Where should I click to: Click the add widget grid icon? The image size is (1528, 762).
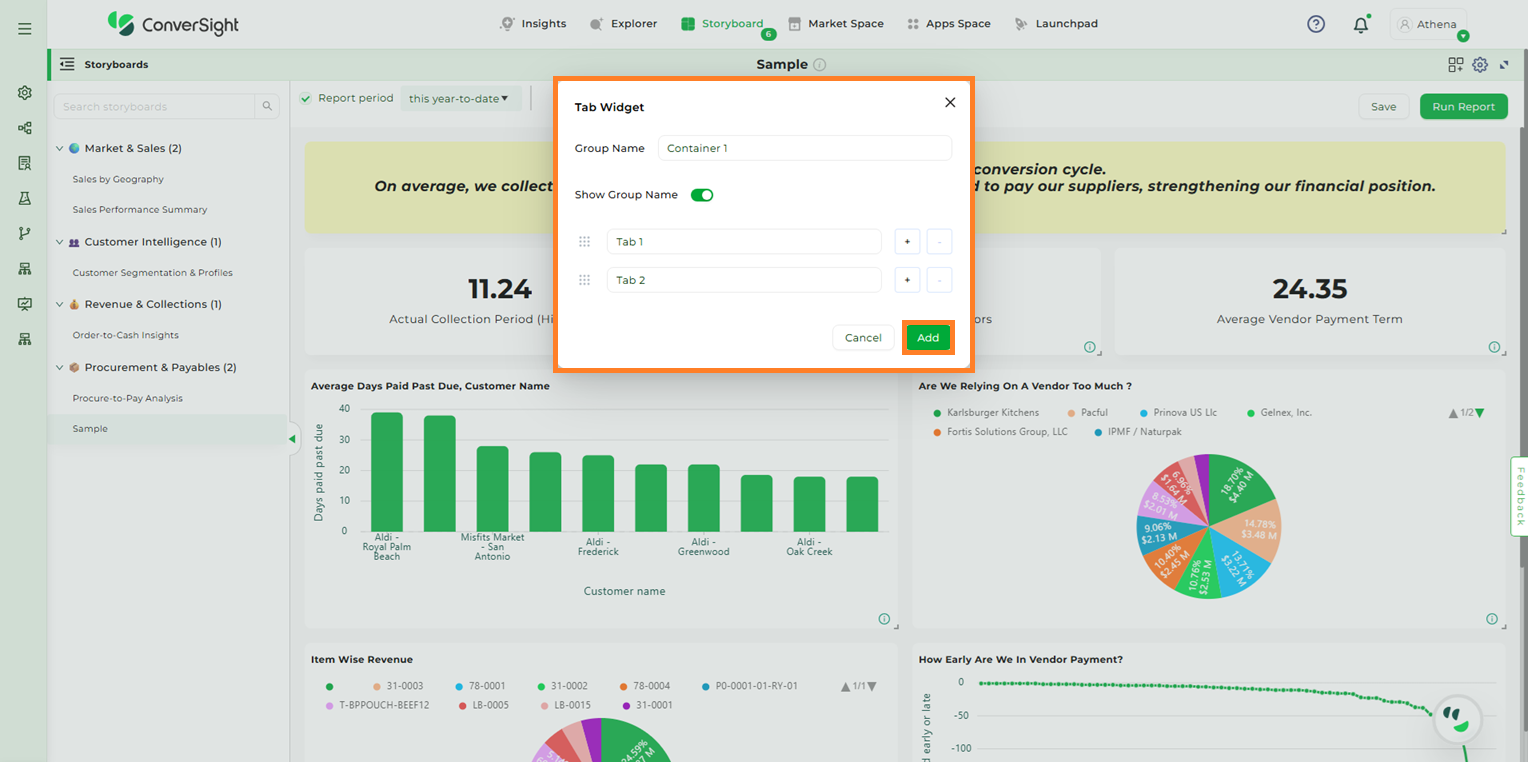[x=1455, y=65]
